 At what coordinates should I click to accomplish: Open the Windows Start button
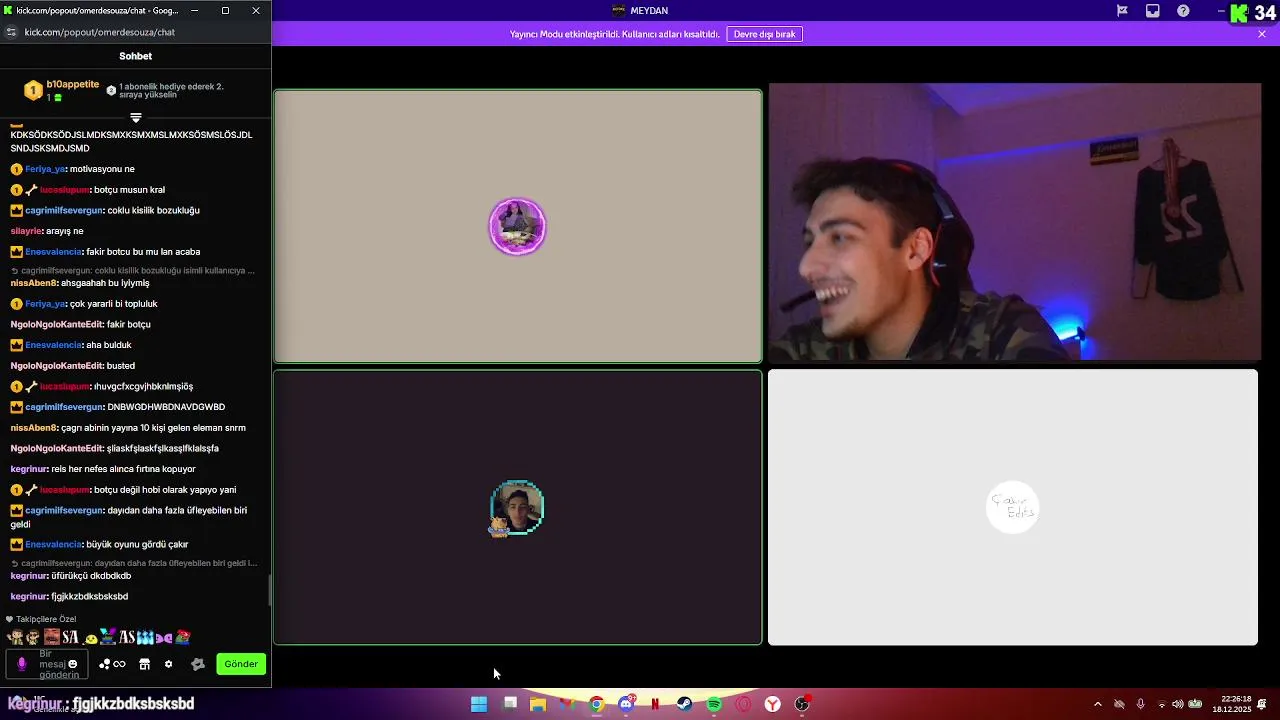click(x=479, y=704)
